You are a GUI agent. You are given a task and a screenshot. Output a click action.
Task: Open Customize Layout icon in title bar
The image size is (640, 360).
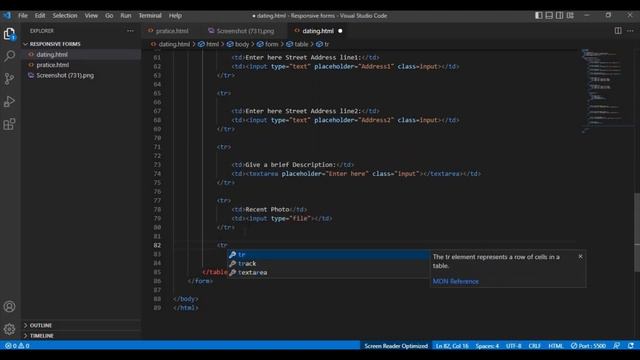[x=570, y=16]
